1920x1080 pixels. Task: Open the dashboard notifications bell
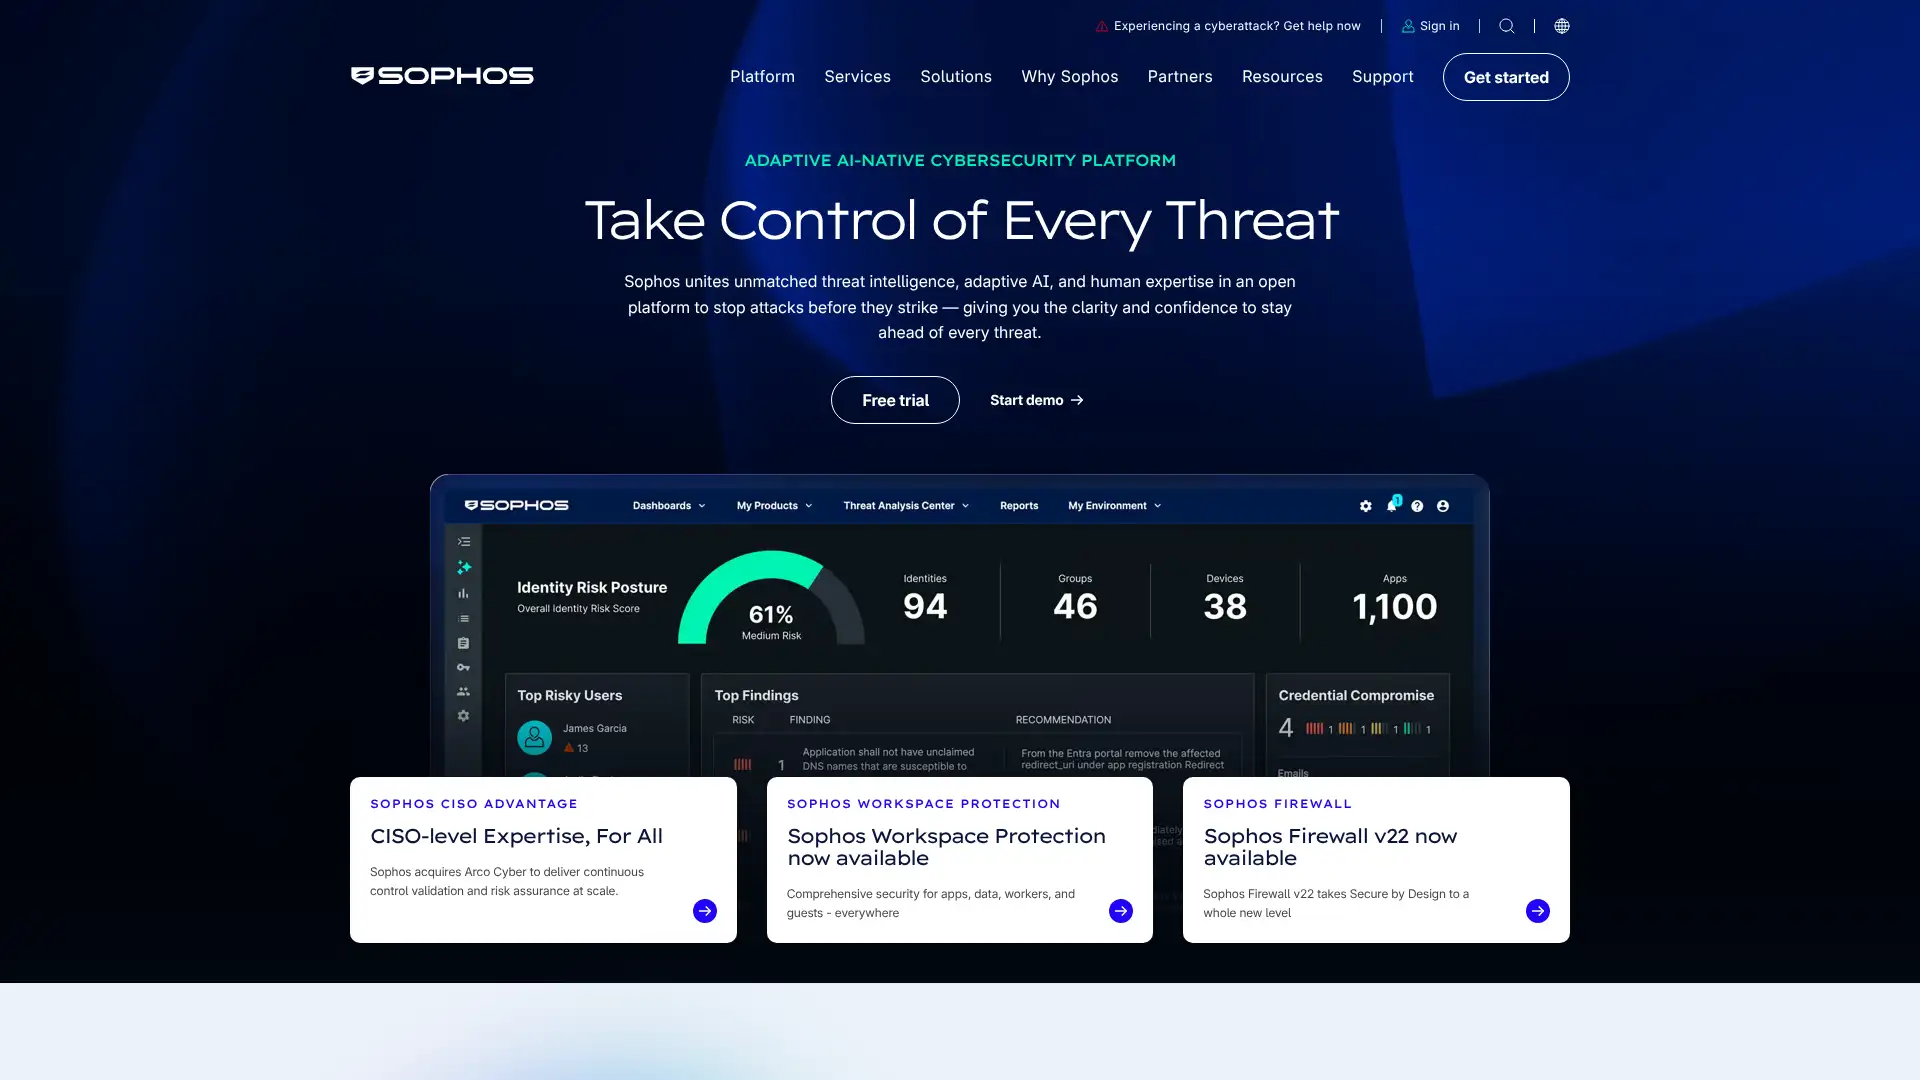pos(1392,505)
